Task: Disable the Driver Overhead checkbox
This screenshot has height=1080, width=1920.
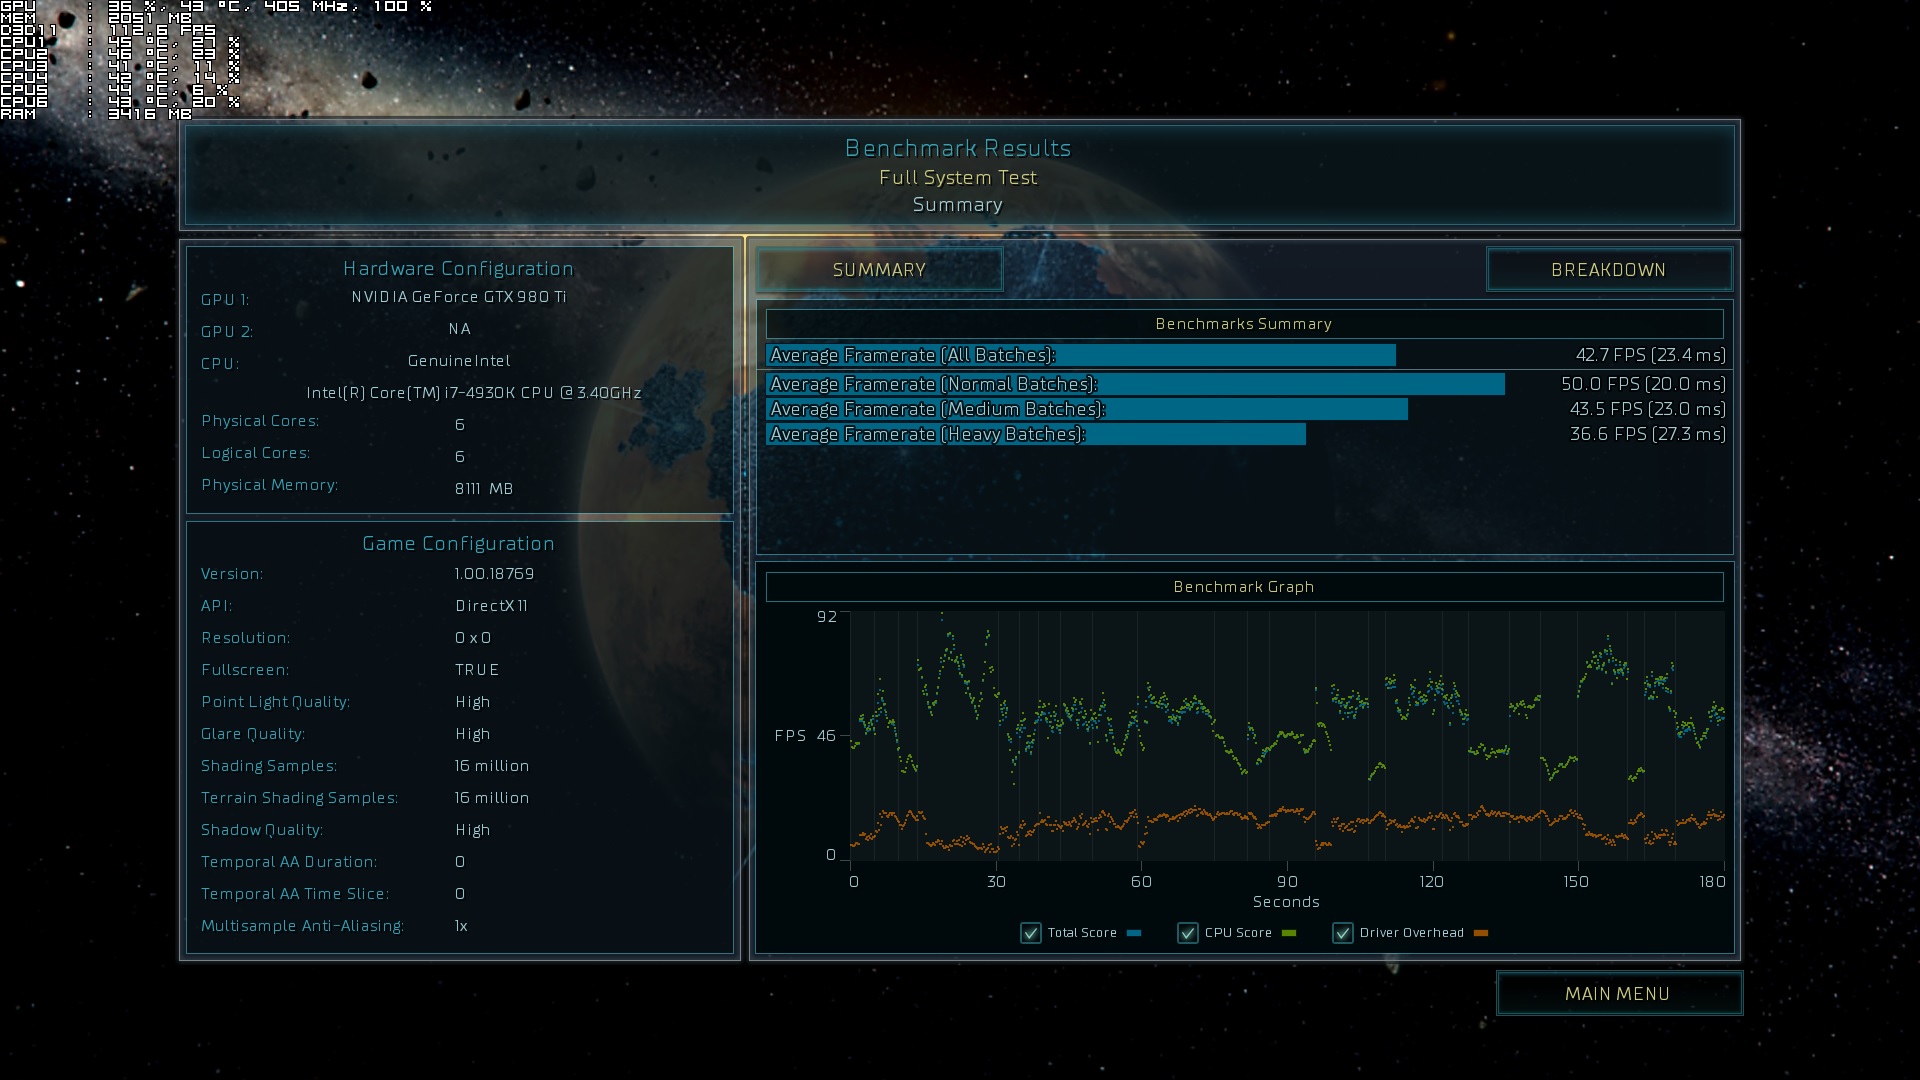Action: [x=1343, y=933]
